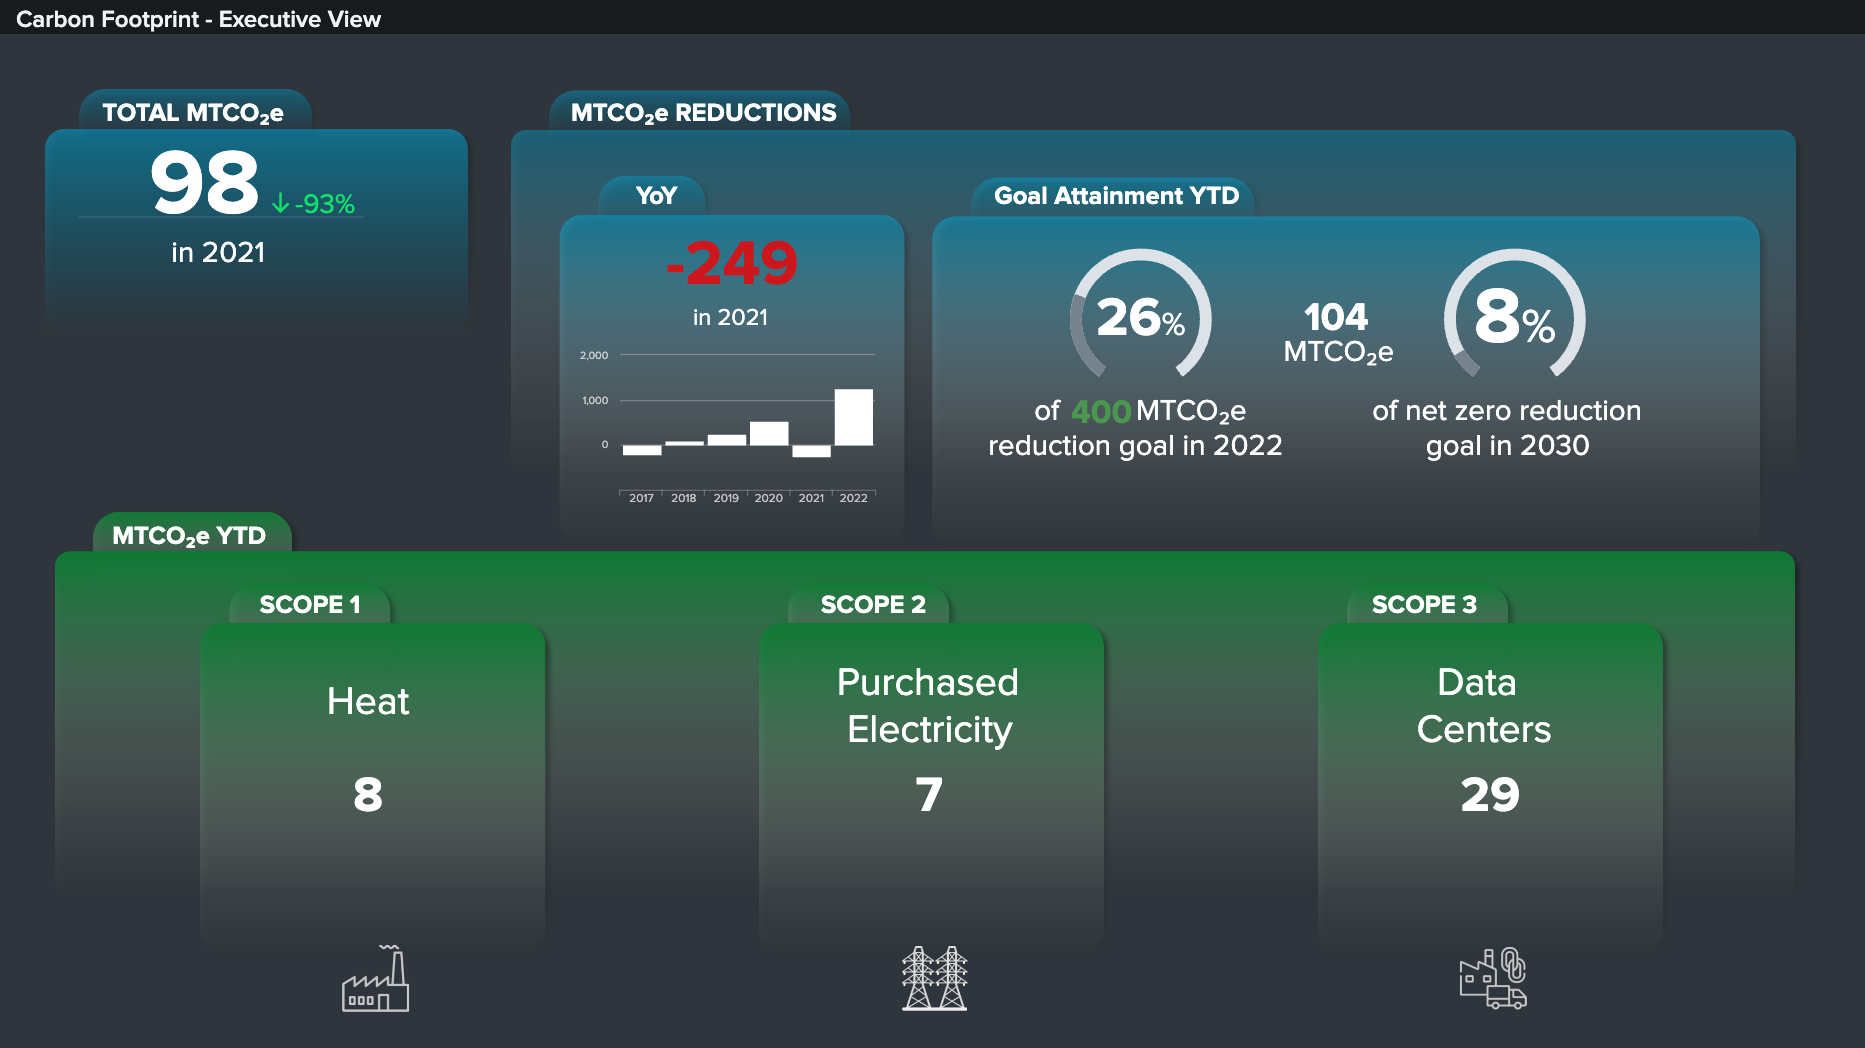The image size is (1865, 1048).
Task: Select the YoY tab label
Action: pyautogui.click(x=656, y=196)
